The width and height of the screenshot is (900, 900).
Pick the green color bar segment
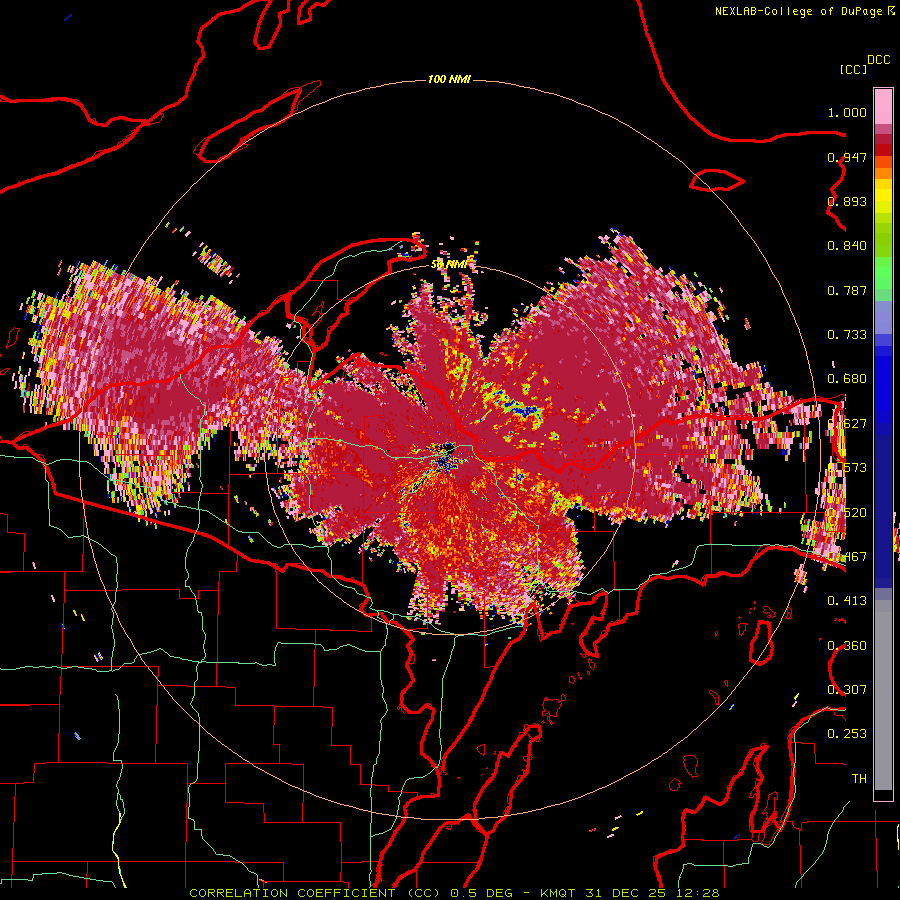click(x=883, y=273)
